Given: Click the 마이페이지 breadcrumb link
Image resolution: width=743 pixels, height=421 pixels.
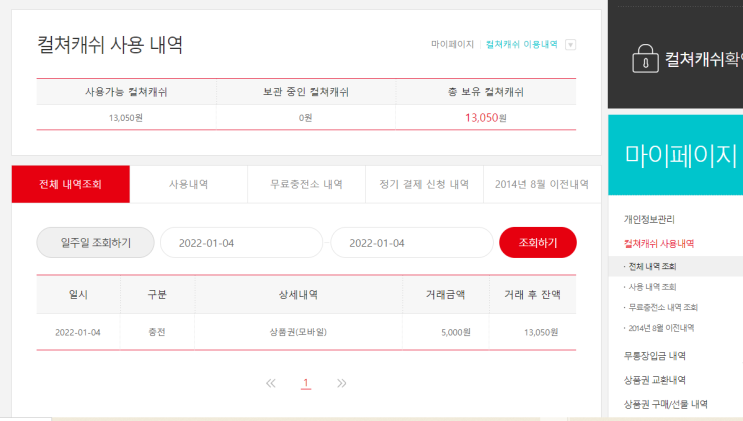Looking at the screenshot, I should 452,45.
